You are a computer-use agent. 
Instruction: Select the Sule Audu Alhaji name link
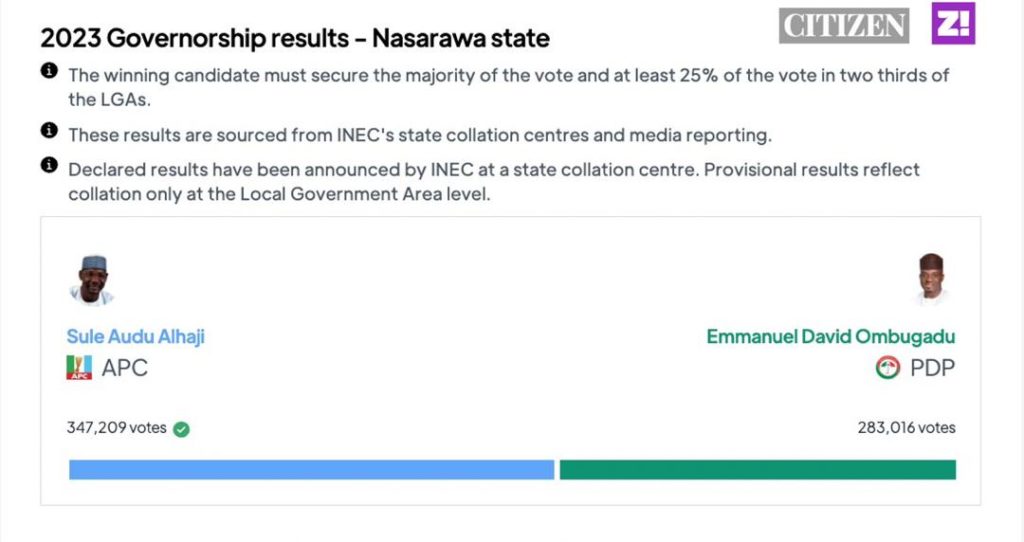(x=135, y=337)
